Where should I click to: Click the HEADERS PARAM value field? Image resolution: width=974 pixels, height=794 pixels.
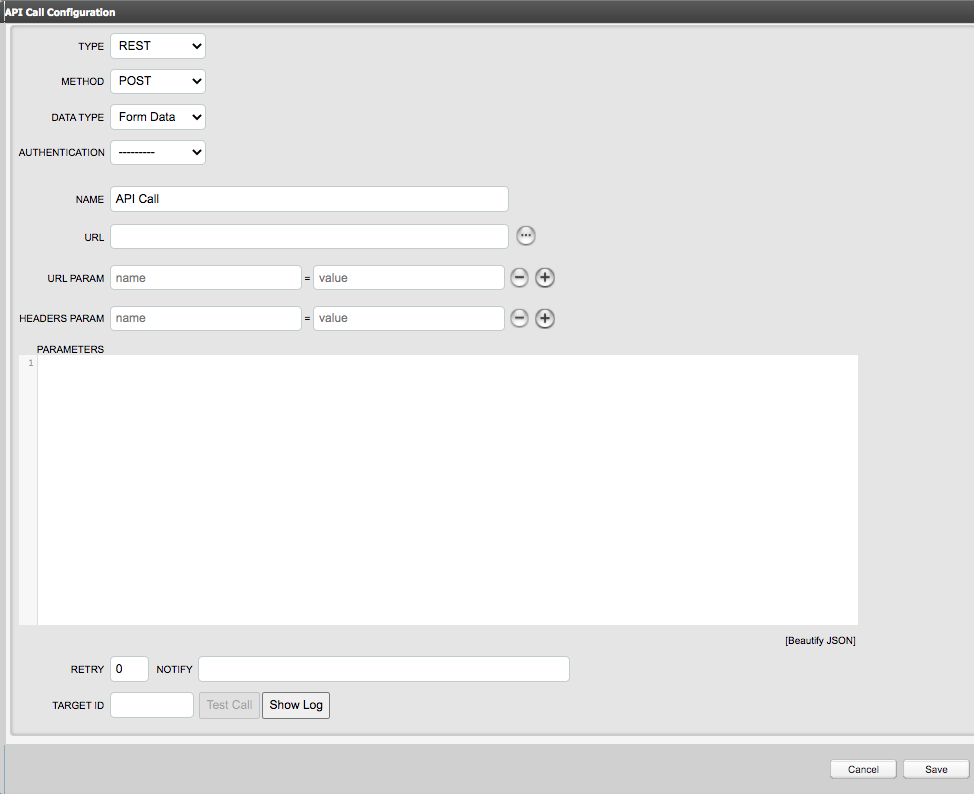409,318
